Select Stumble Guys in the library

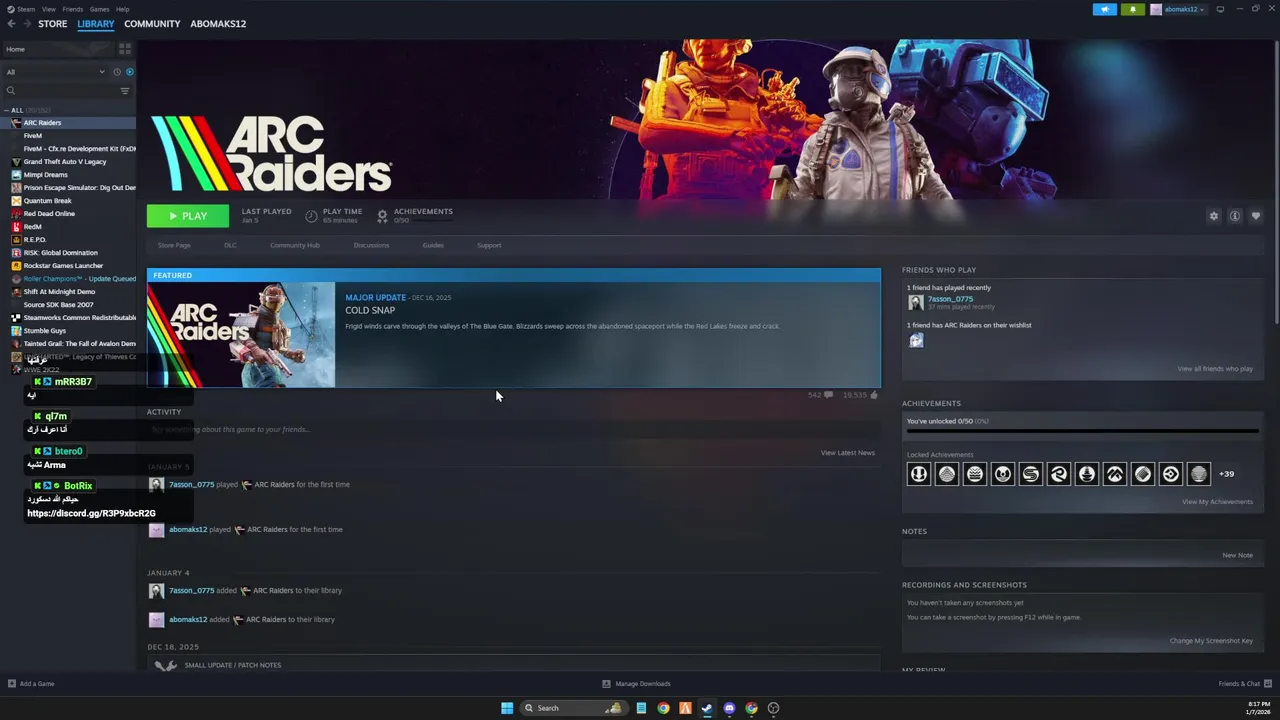coord(45,331)
